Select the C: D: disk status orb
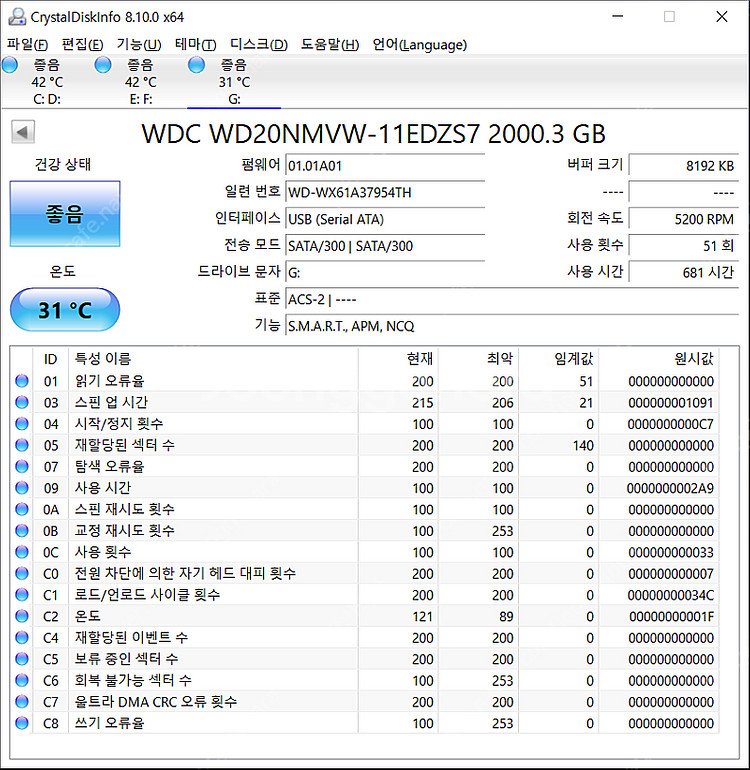750x770 pixels. pyautogui.click(x=10, y=65)
